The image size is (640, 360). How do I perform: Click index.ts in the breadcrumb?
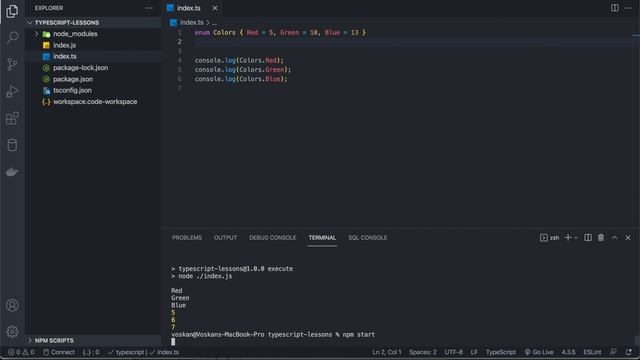191,22
